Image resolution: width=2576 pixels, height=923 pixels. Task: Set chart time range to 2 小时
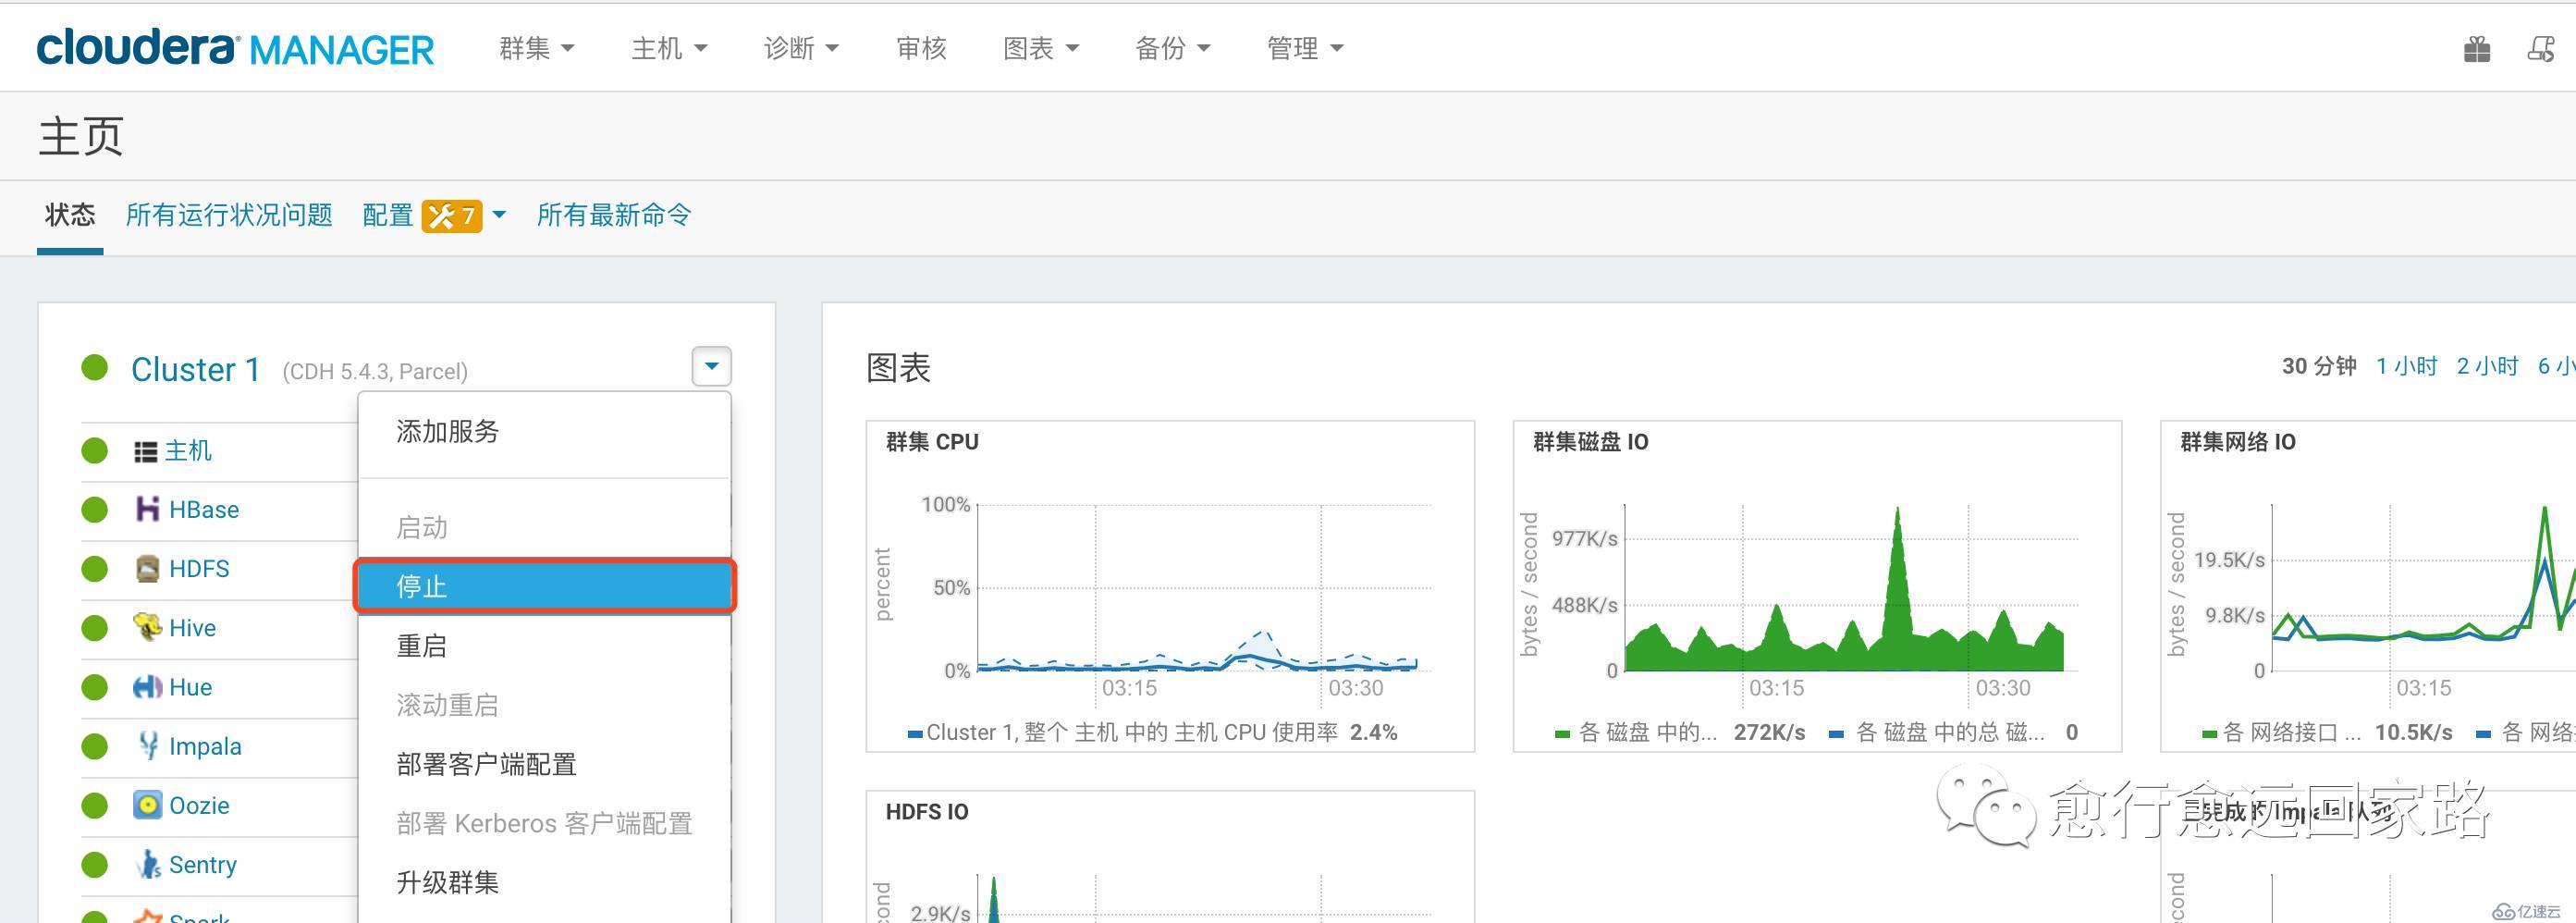click(2487, 366)
